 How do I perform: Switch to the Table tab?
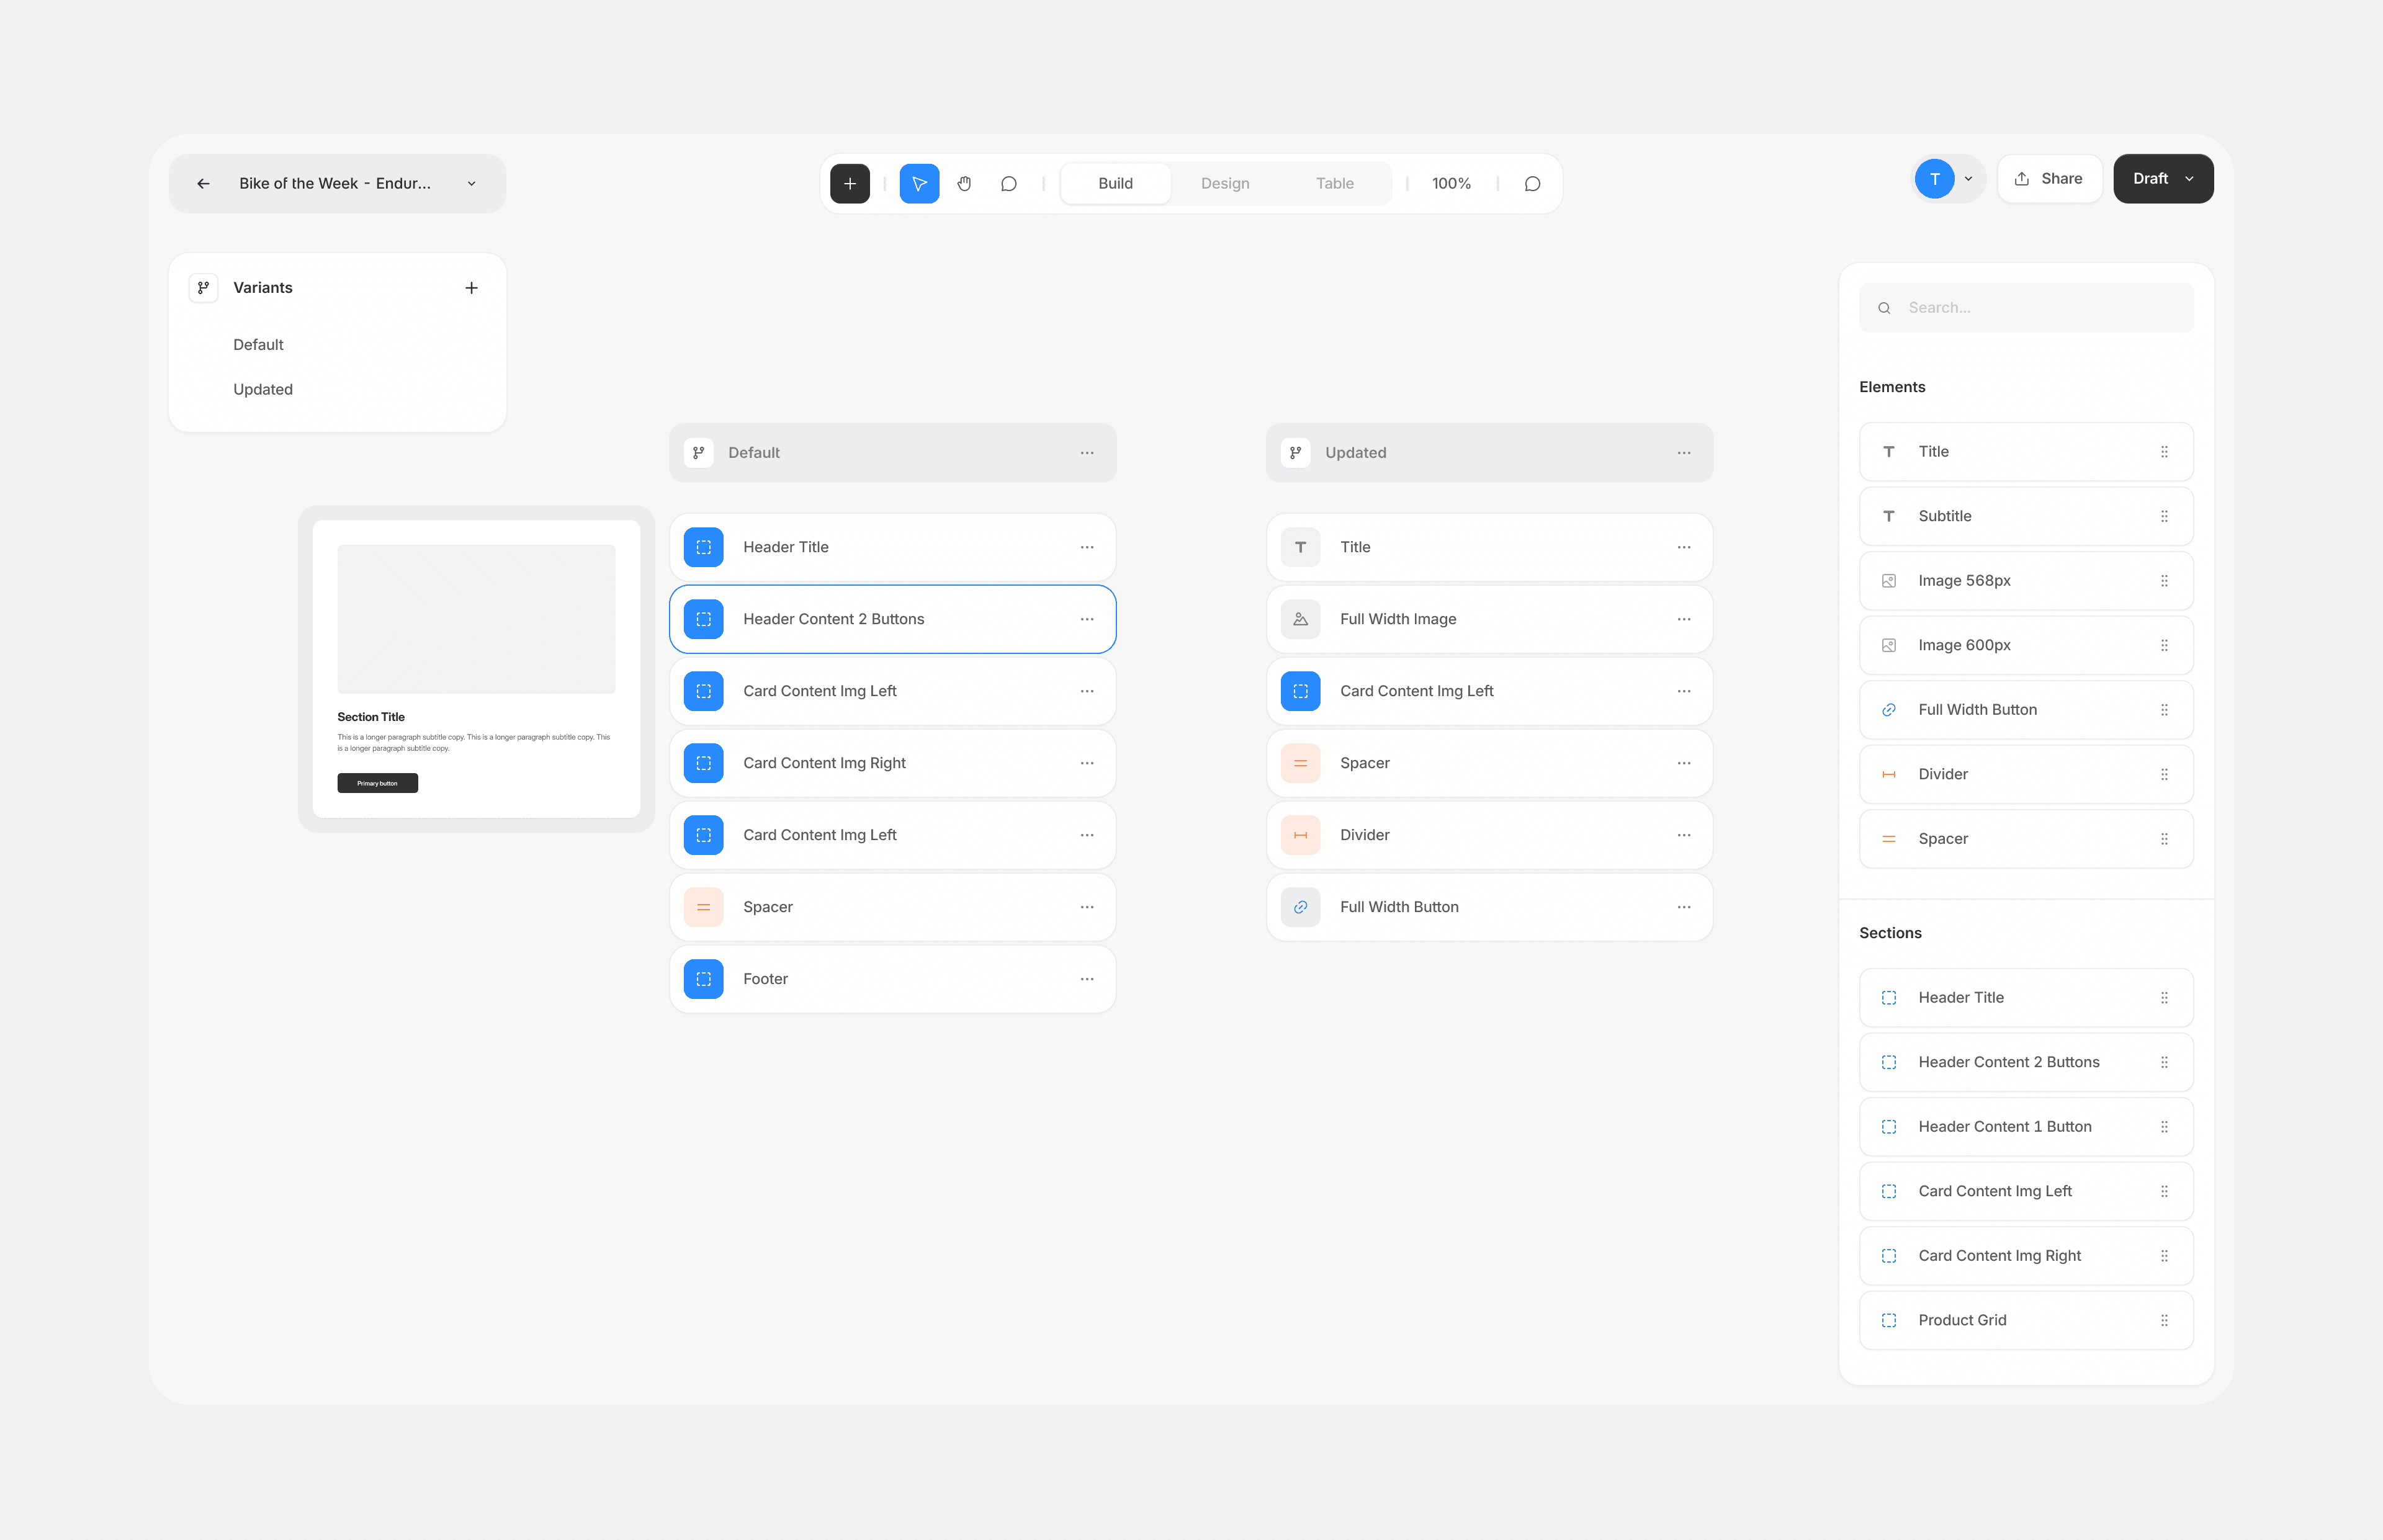click(x=1334, y=183)
